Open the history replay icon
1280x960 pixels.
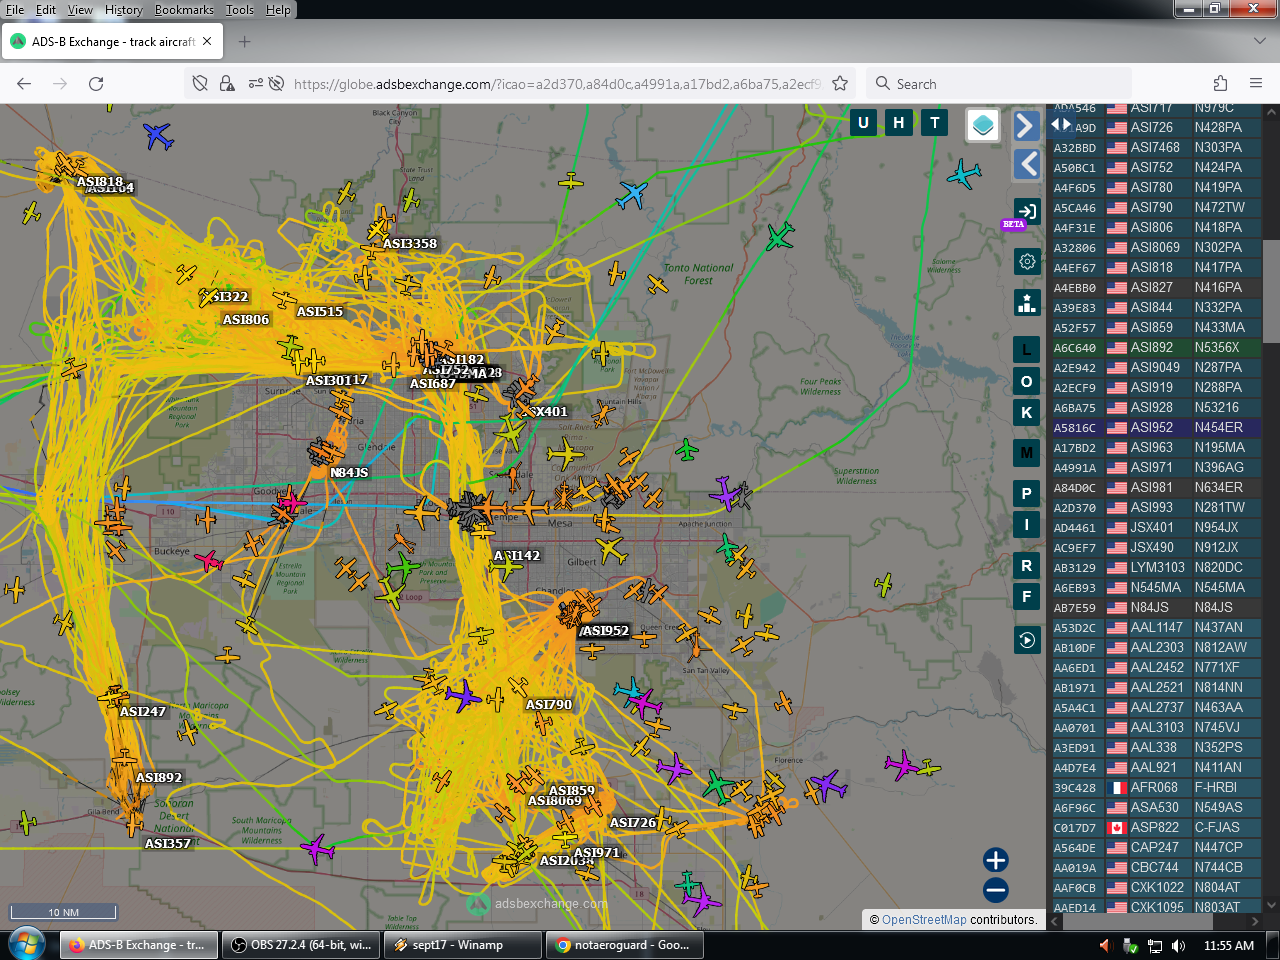tap(1027, 640)
